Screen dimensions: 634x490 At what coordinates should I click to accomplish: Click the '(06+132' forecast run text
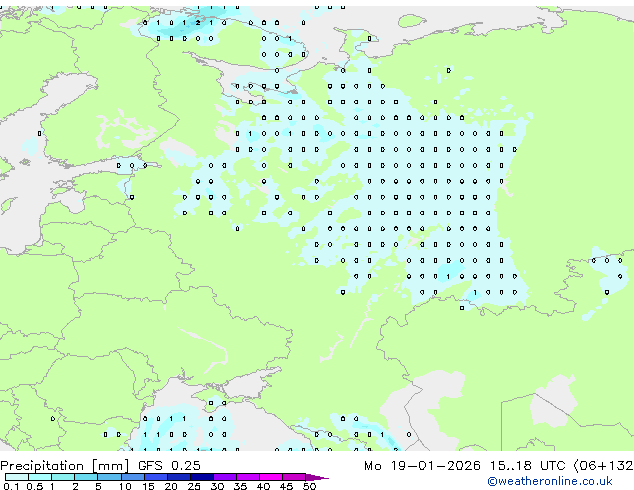(x=603, y=466)
